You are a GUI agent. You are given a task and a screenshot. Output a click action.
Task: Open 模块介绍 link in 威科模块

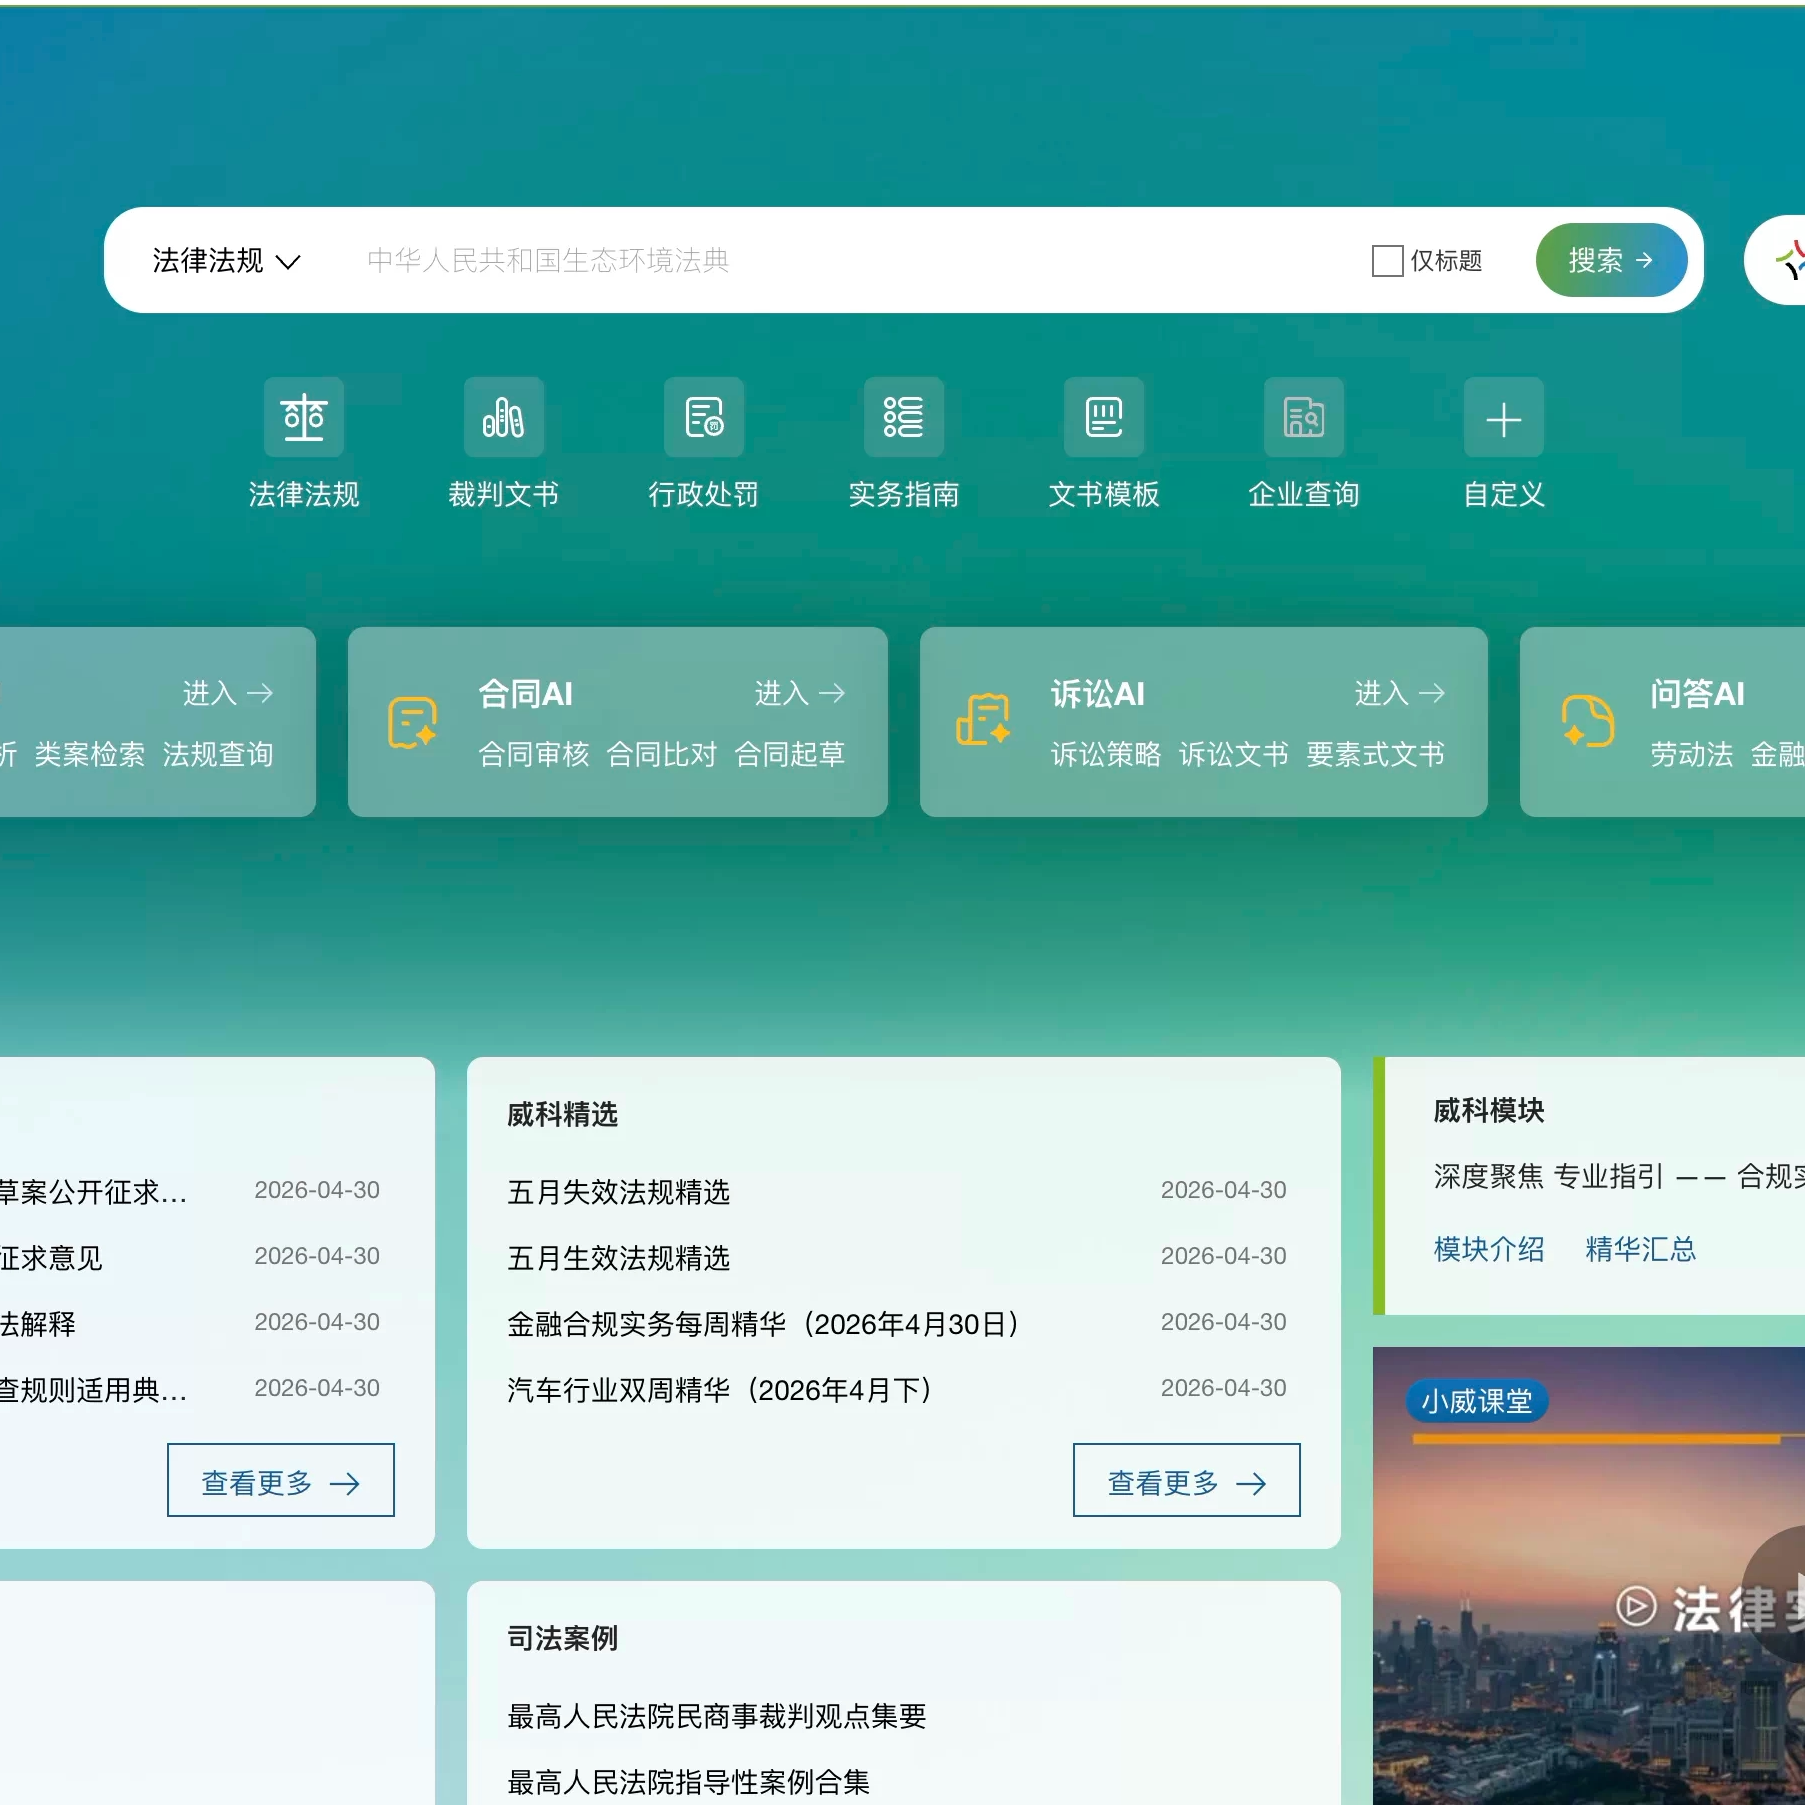(x=1489, y=1249)
